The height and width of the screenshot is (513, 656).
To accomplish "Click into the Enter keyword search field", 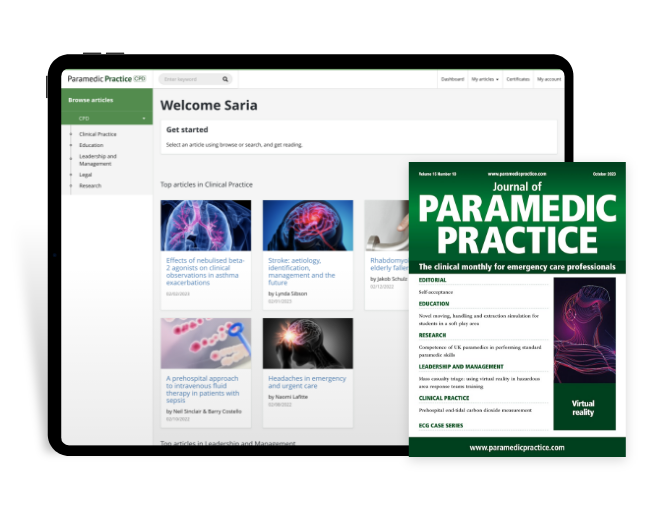I will click(x=190, y=79).
